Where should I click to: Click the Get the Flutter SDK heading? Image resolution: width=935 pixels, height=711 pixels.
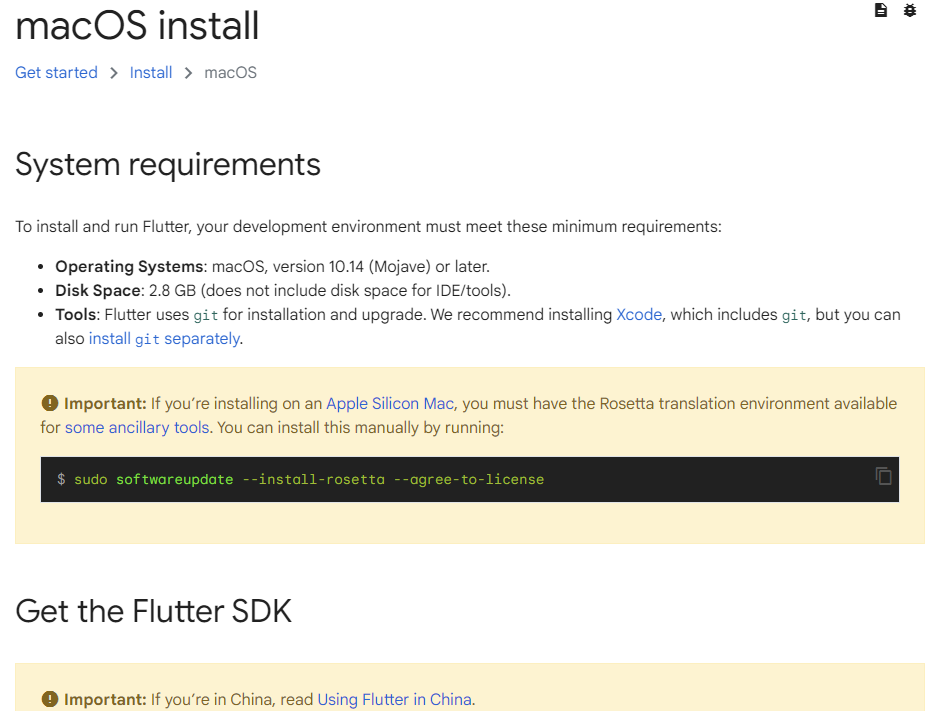[153, 611]
